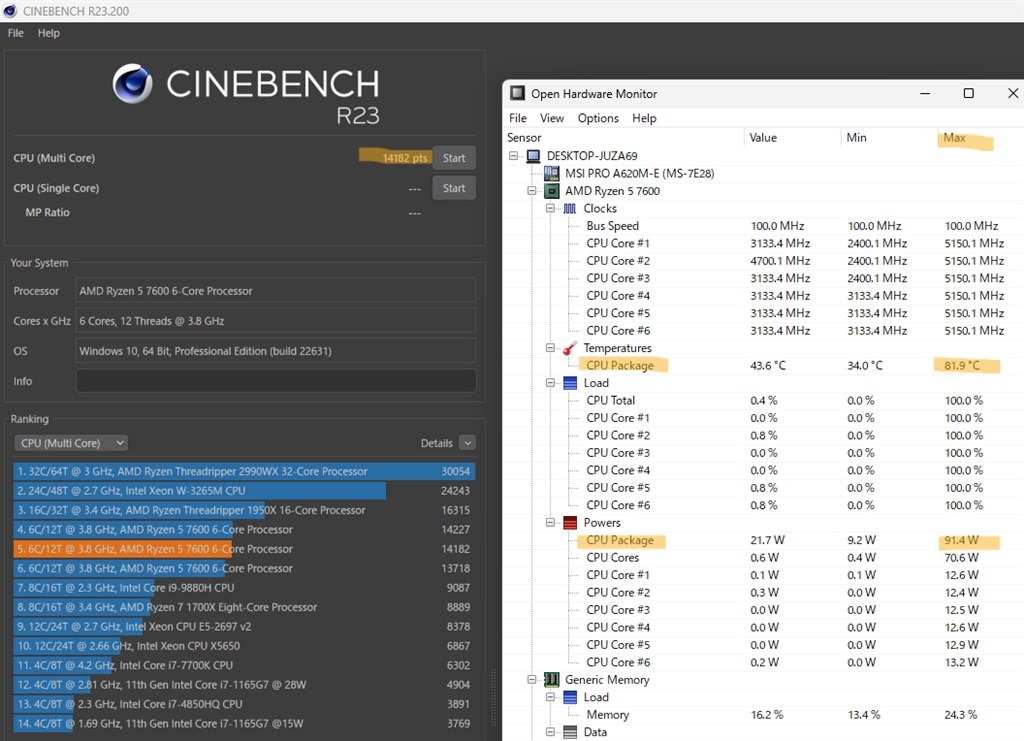Select the CPU Total load row
The height and width of the screenshot is (741, 1024).
pos(764,400)
